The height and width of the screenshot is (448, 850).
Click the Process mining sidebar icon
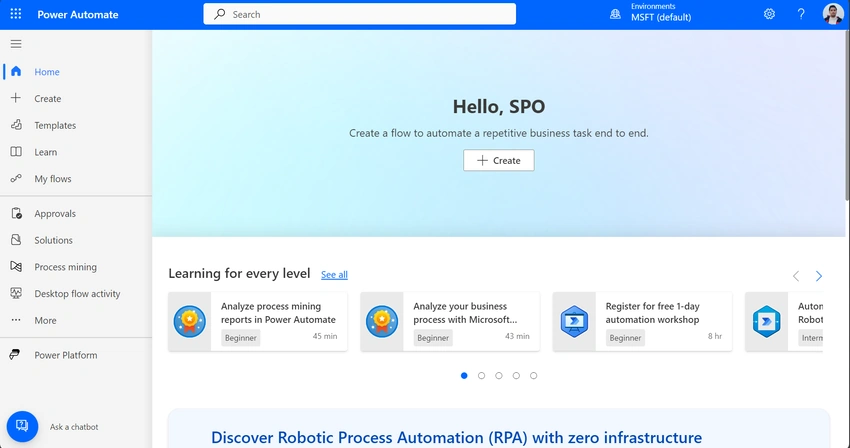point(16,266)
